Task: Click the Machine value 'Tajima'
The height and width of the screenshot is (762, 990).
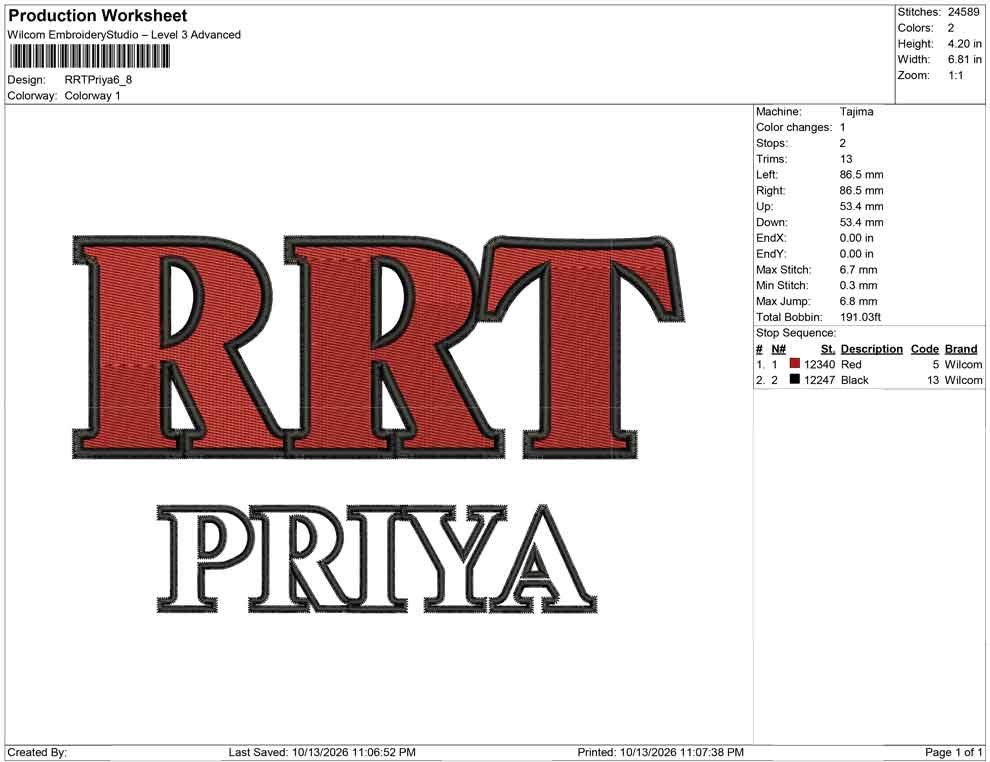Action: [x=857, y=112]
